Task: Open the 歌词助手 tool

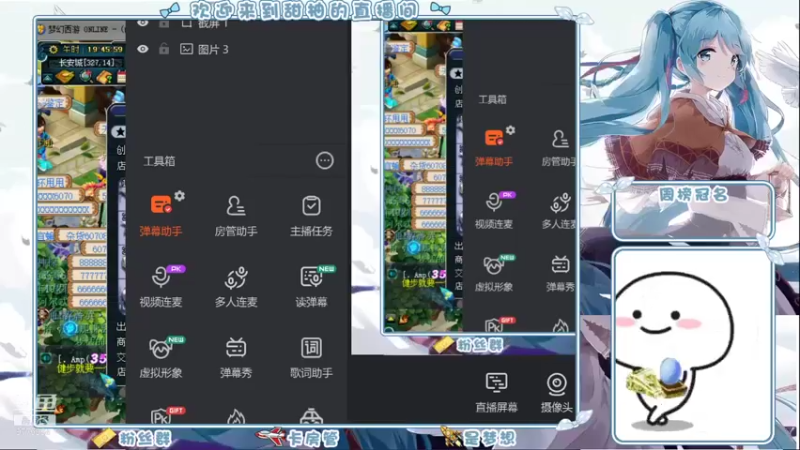Action: point(311,357)
